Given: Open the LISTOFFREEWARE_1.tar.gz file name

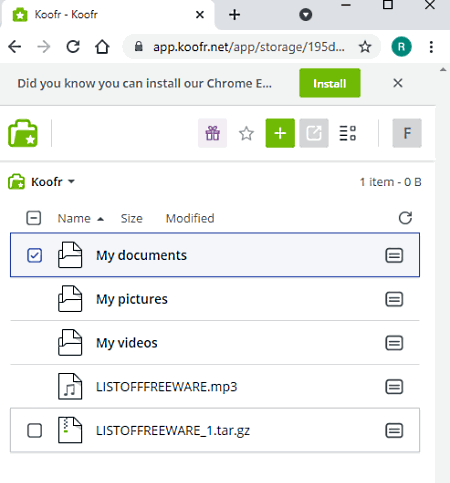Looking at the screenshot, I should [x=173, y=431].
